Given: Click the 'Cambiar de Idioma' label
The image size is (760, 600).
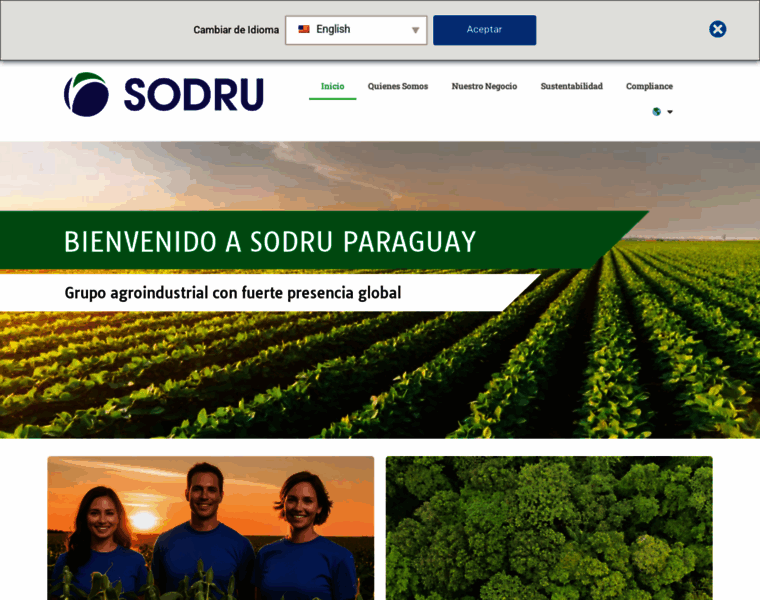Looking at the screenshot, I should pos(236,30).
